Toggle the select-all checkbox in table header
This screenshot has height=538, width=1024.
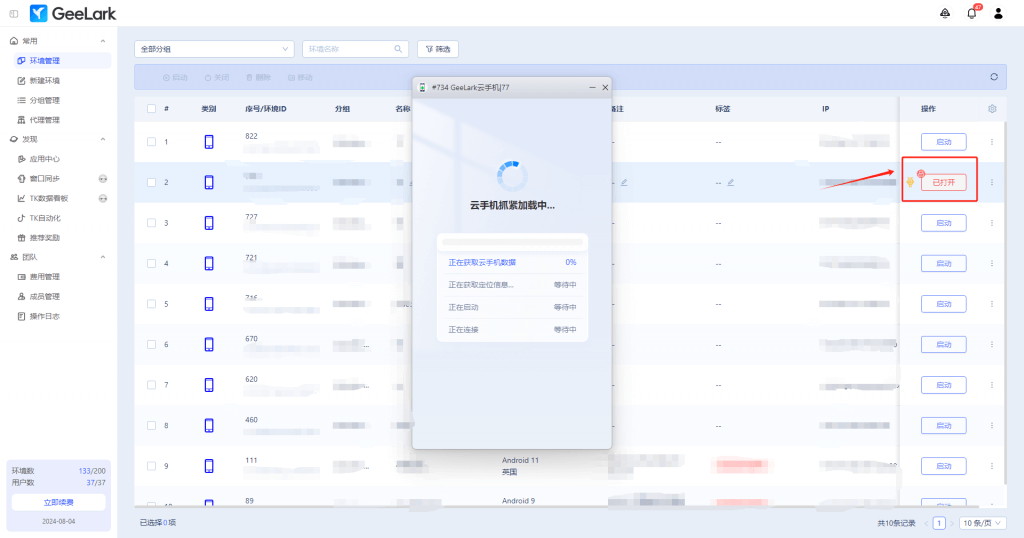tap(151, 109)
